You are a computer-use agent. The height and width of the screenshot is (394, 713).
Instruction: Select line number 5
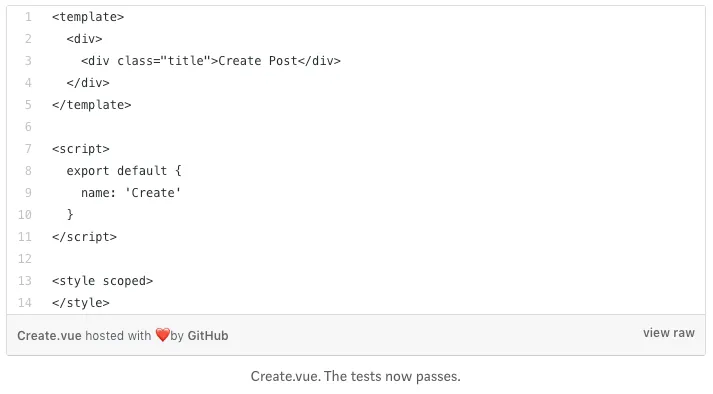click(28, 105)
